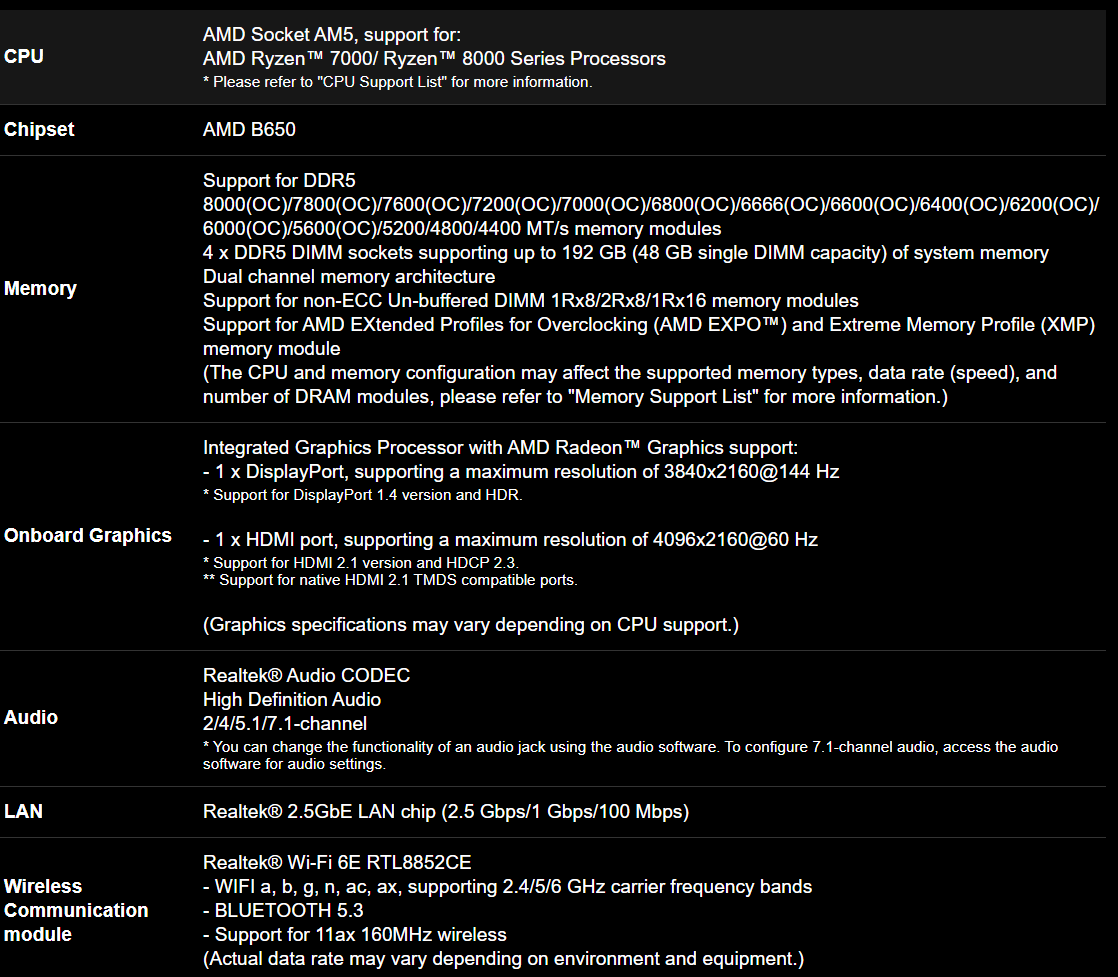Click the Wireless Communication module label

(x=76, y=911)
